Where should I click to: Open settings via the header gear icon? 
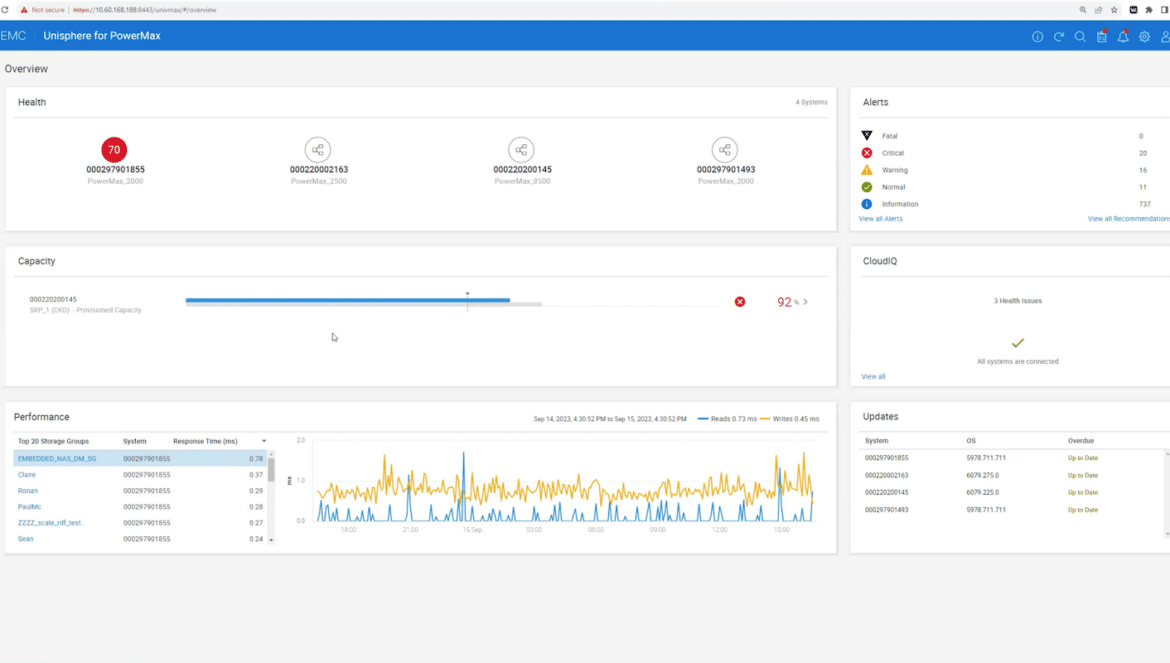(1144, 37)
